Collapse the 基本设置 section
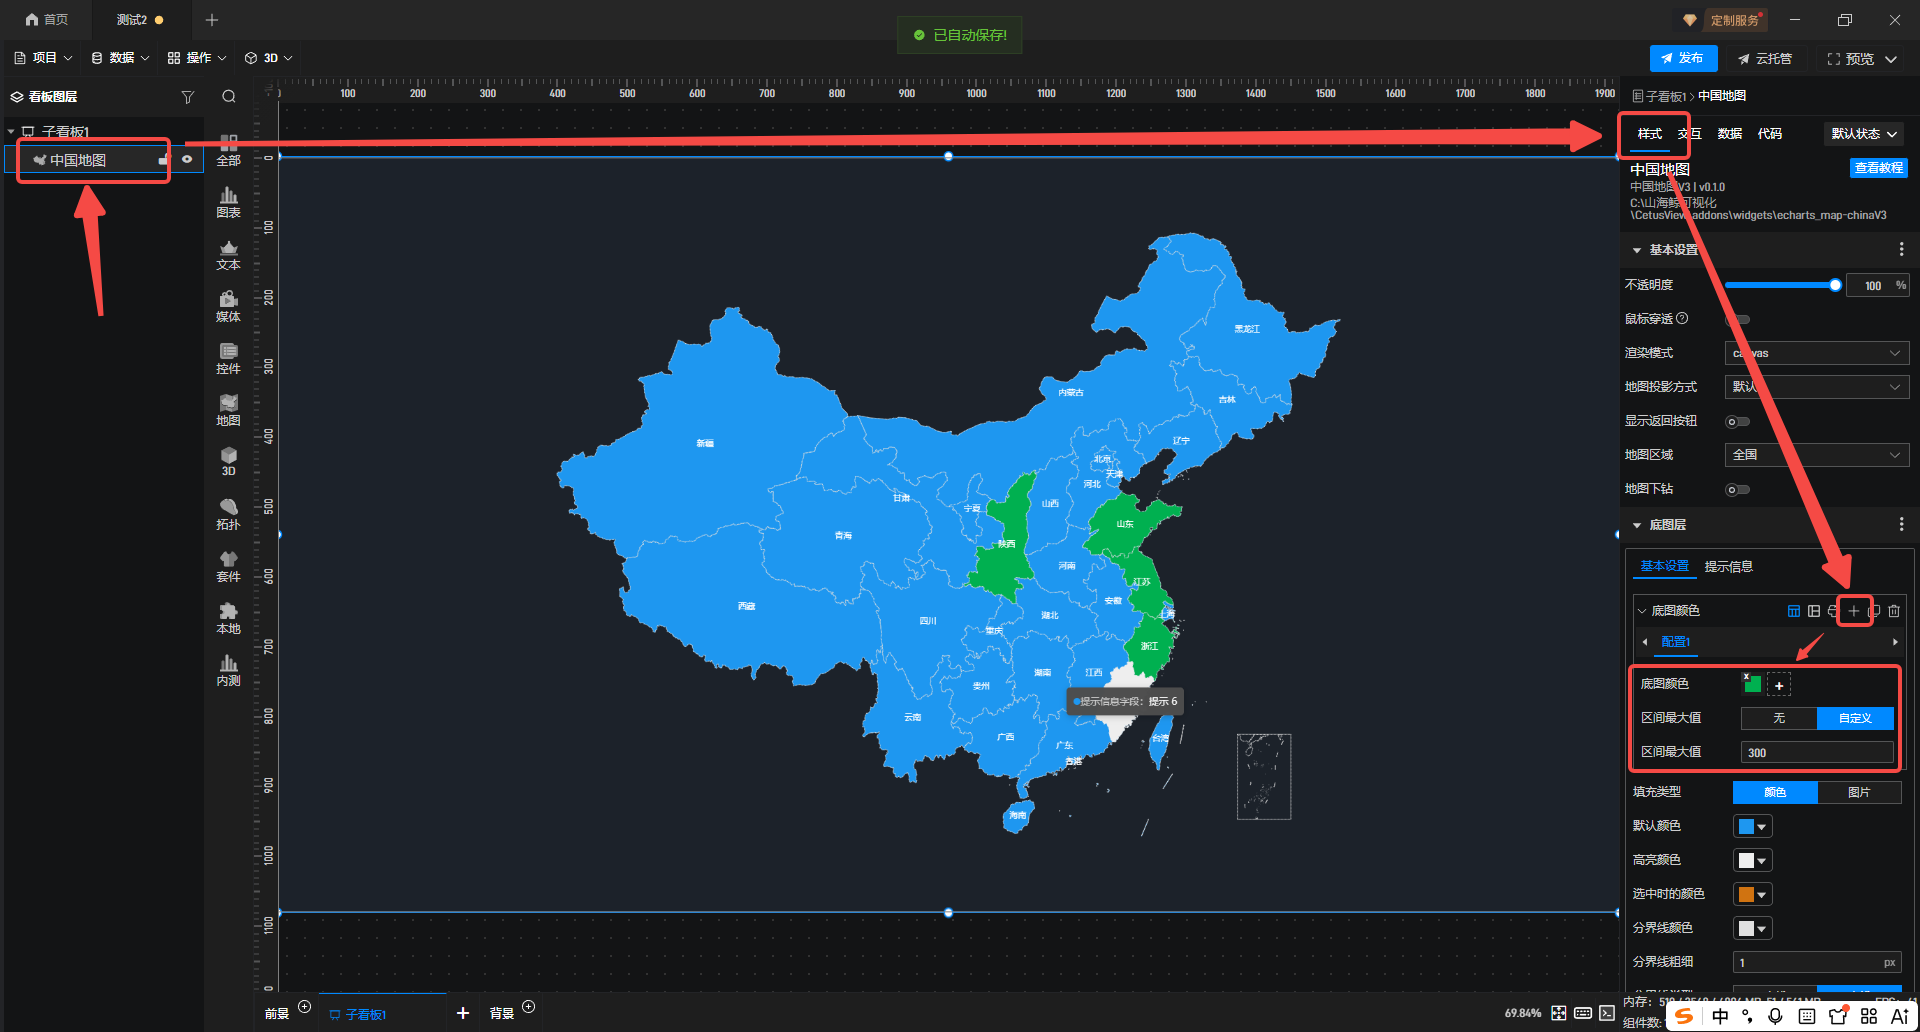Image resolution: width=1920 pixels, height=1032 pixels. tap(1637, 250)
